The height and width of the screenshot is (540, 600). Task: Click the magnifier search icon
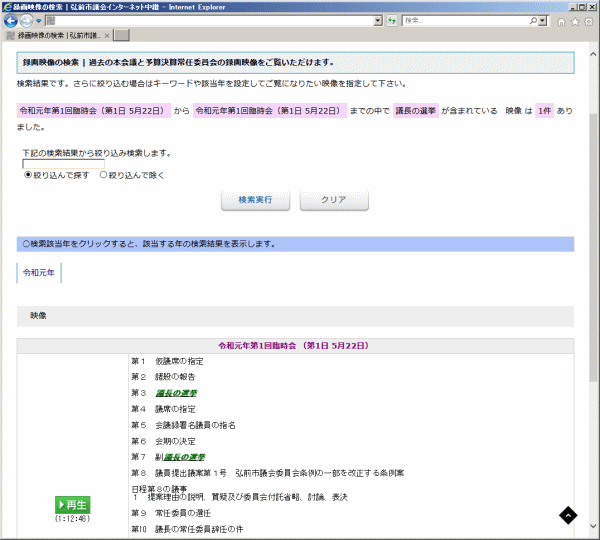point(533,21)
